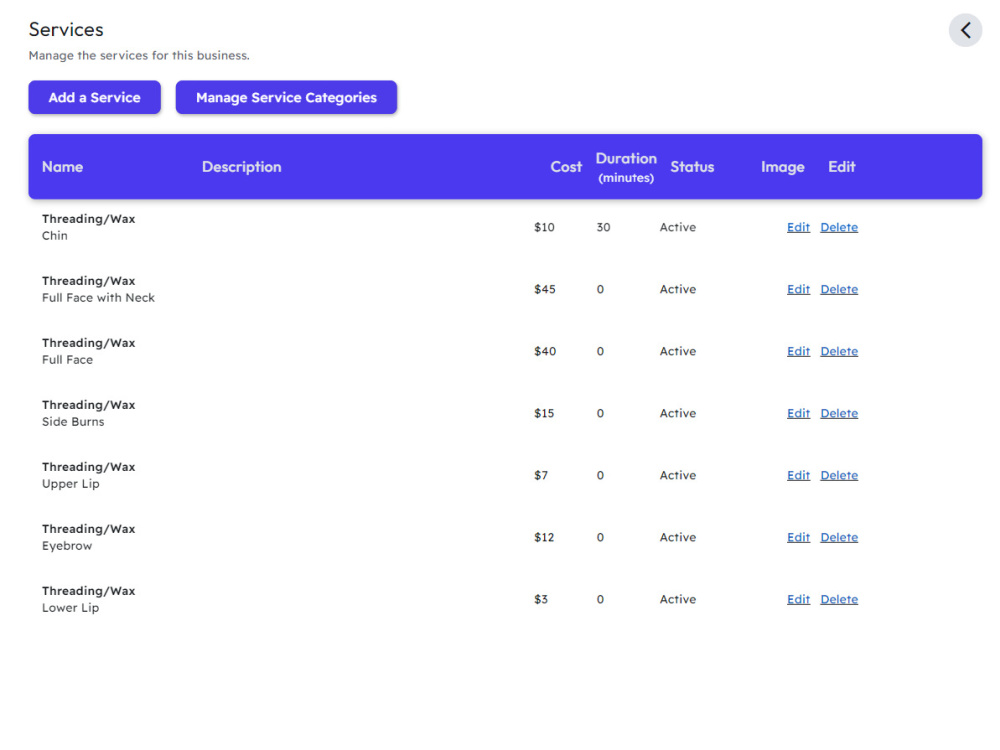Select the $3 cost cell
Viewport: 1000px width, 750px height.
(541, 599)
